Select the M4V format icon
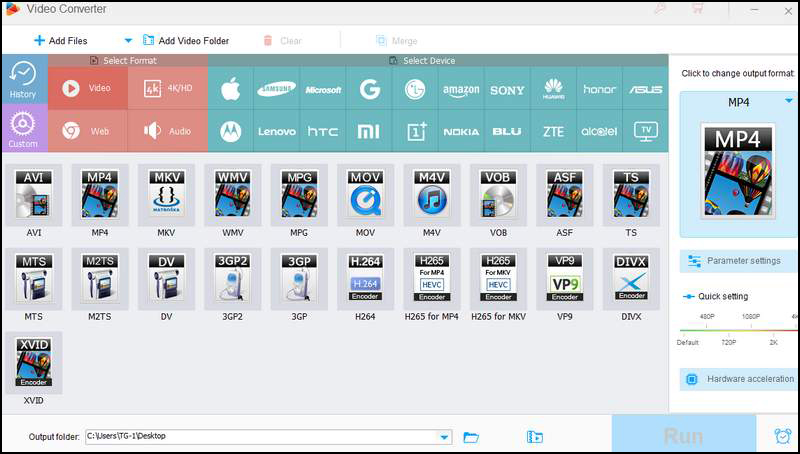Image resolution: width=800 pixels, height=454 pixels. [432, 195]
